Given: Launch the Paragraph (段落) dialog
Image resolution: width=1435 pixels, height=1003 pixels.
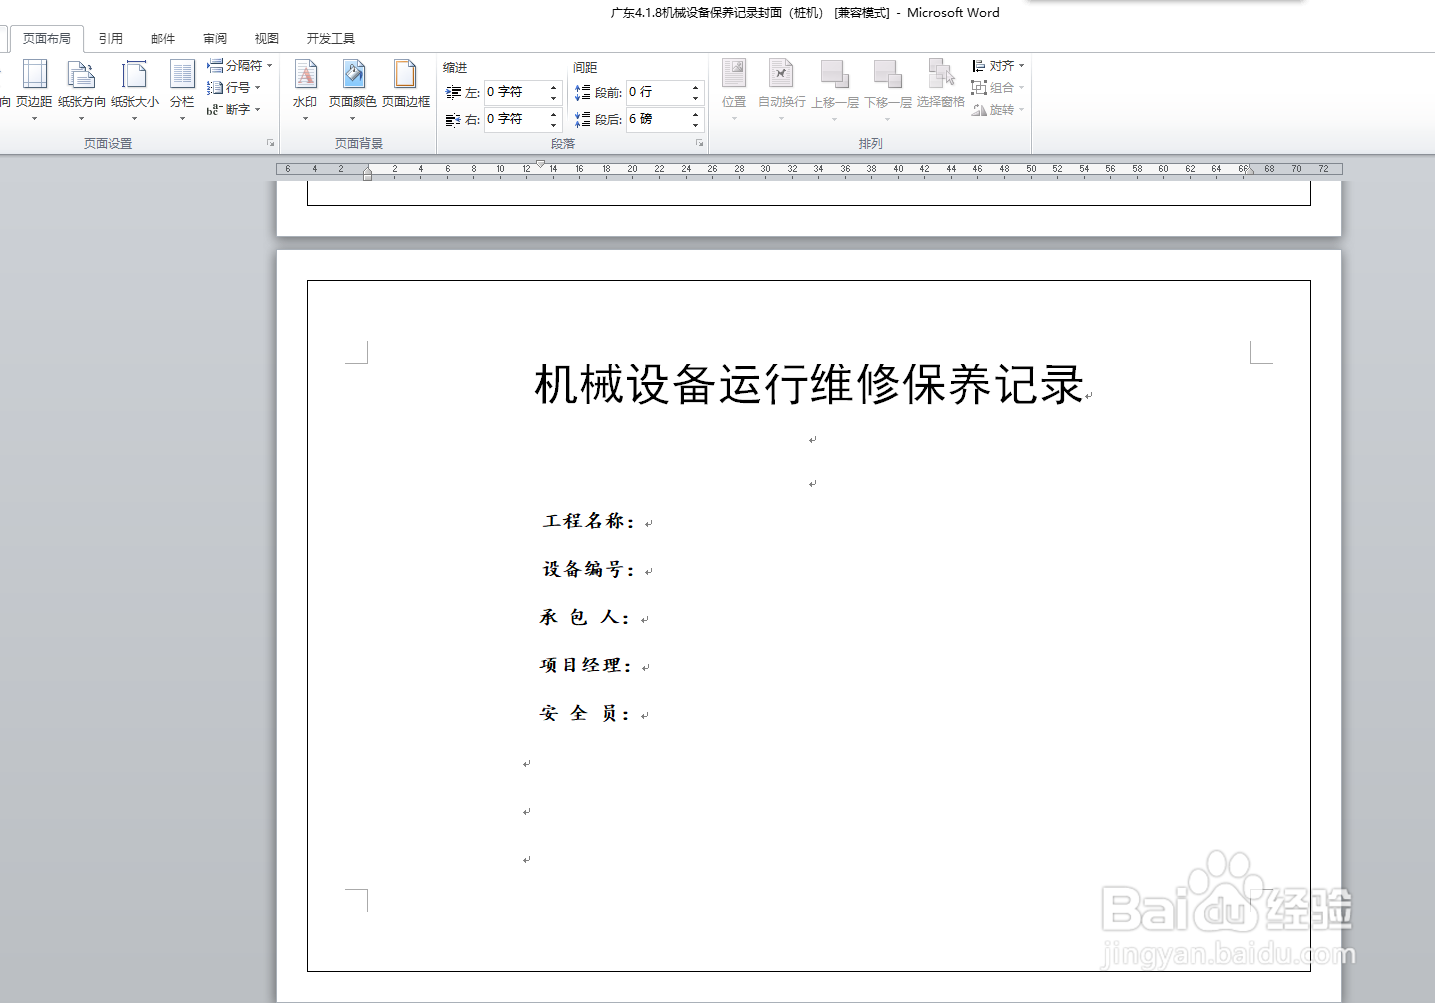Looking at the screenshot, I should point(699,143).
